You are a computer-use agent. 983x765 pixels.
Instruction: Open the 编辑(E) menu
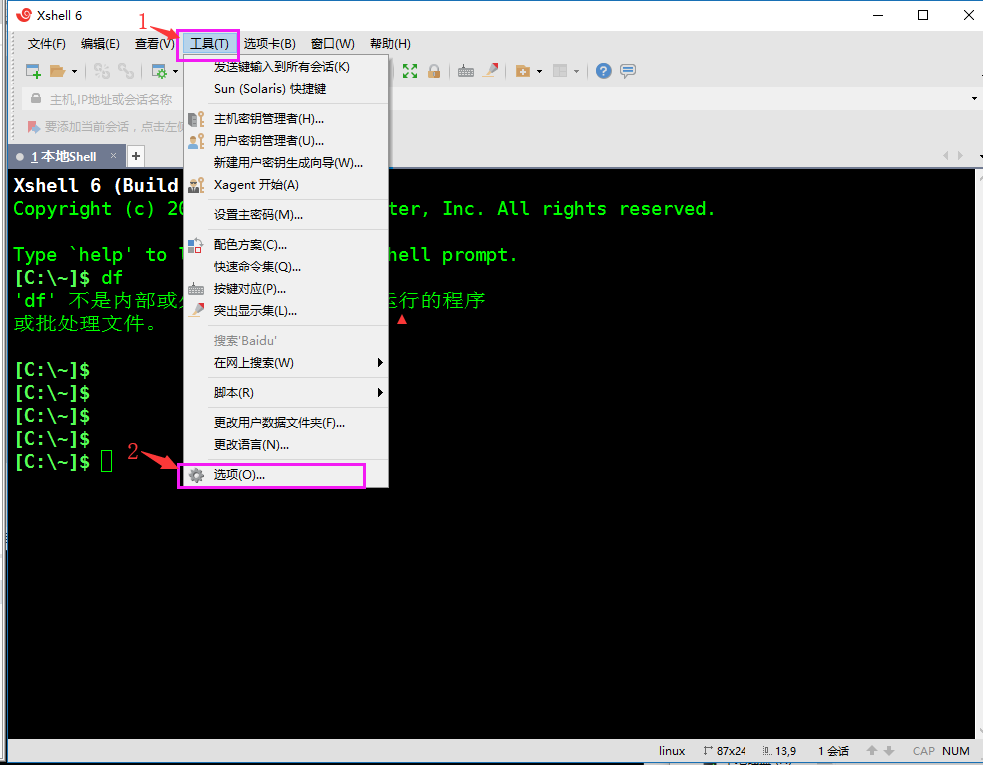point(100,44)
